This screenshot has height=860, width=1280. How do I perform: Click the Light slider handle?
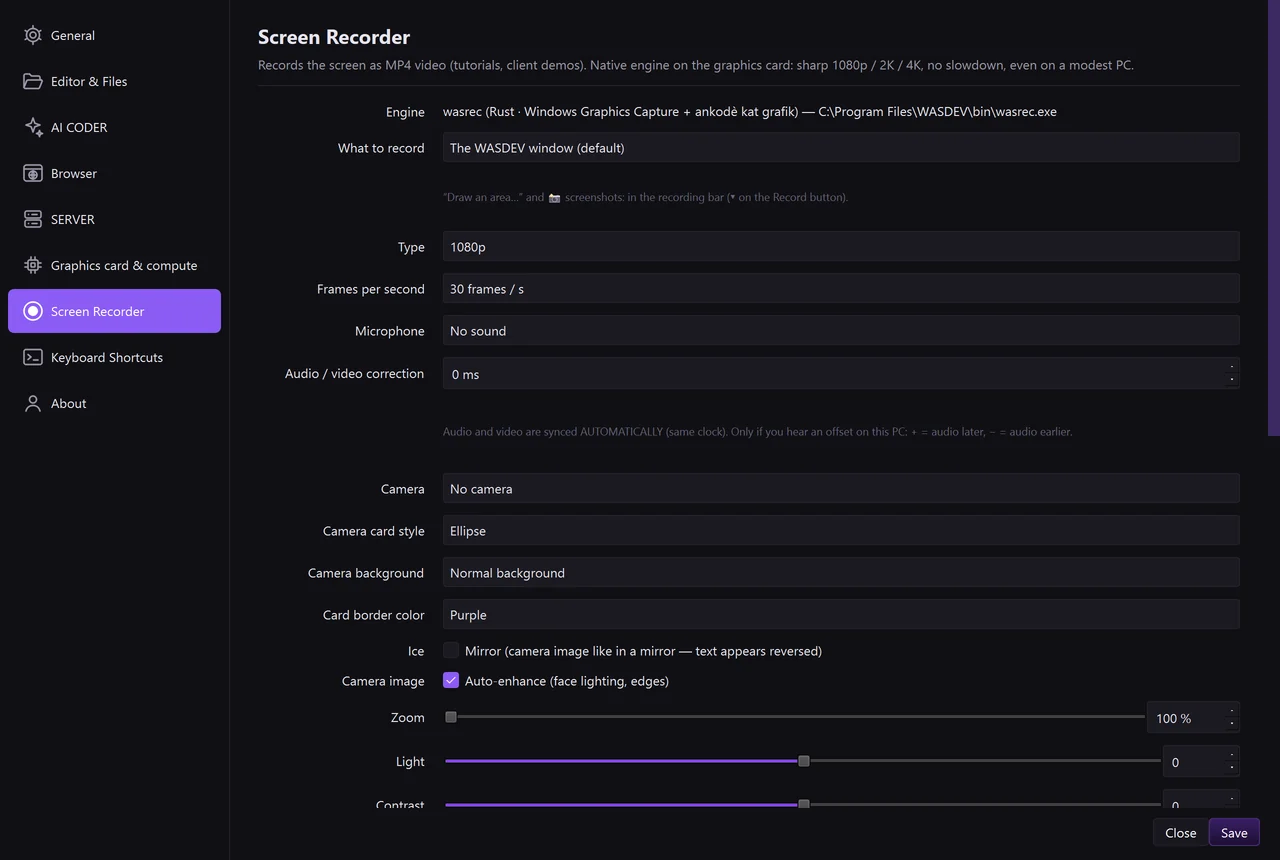coord(804,761)
